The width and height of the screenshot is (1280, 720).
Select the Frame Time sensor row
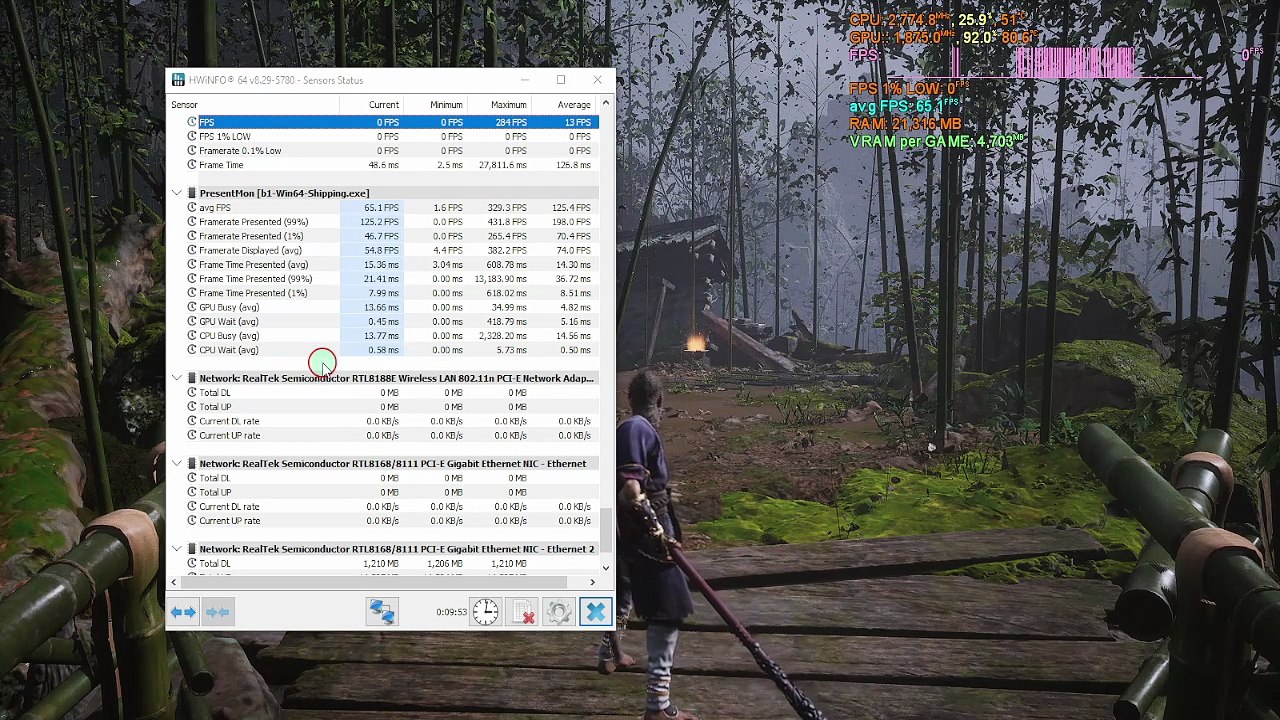[391, 165]
